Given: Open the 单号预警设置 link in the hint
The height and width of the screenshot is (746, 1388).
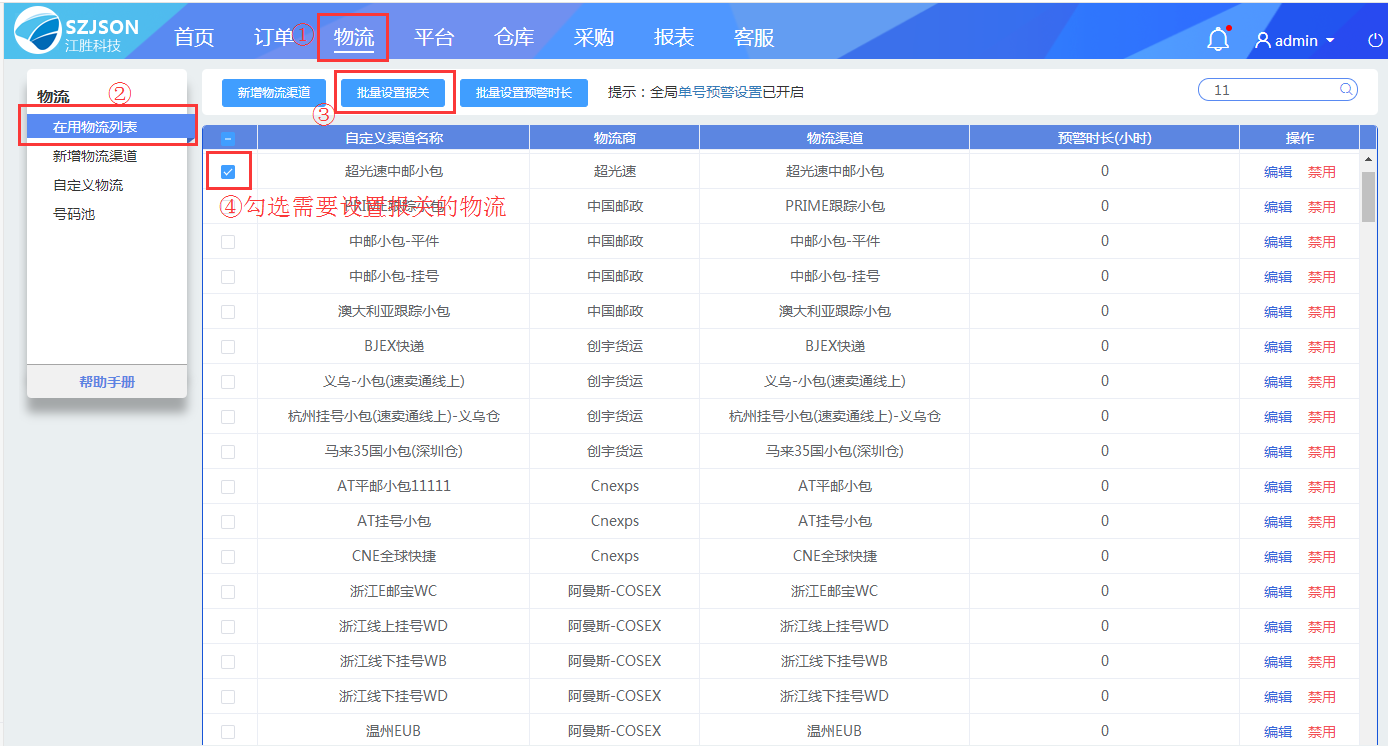Looking at the screenshot, I should click(x=720, y=92).
